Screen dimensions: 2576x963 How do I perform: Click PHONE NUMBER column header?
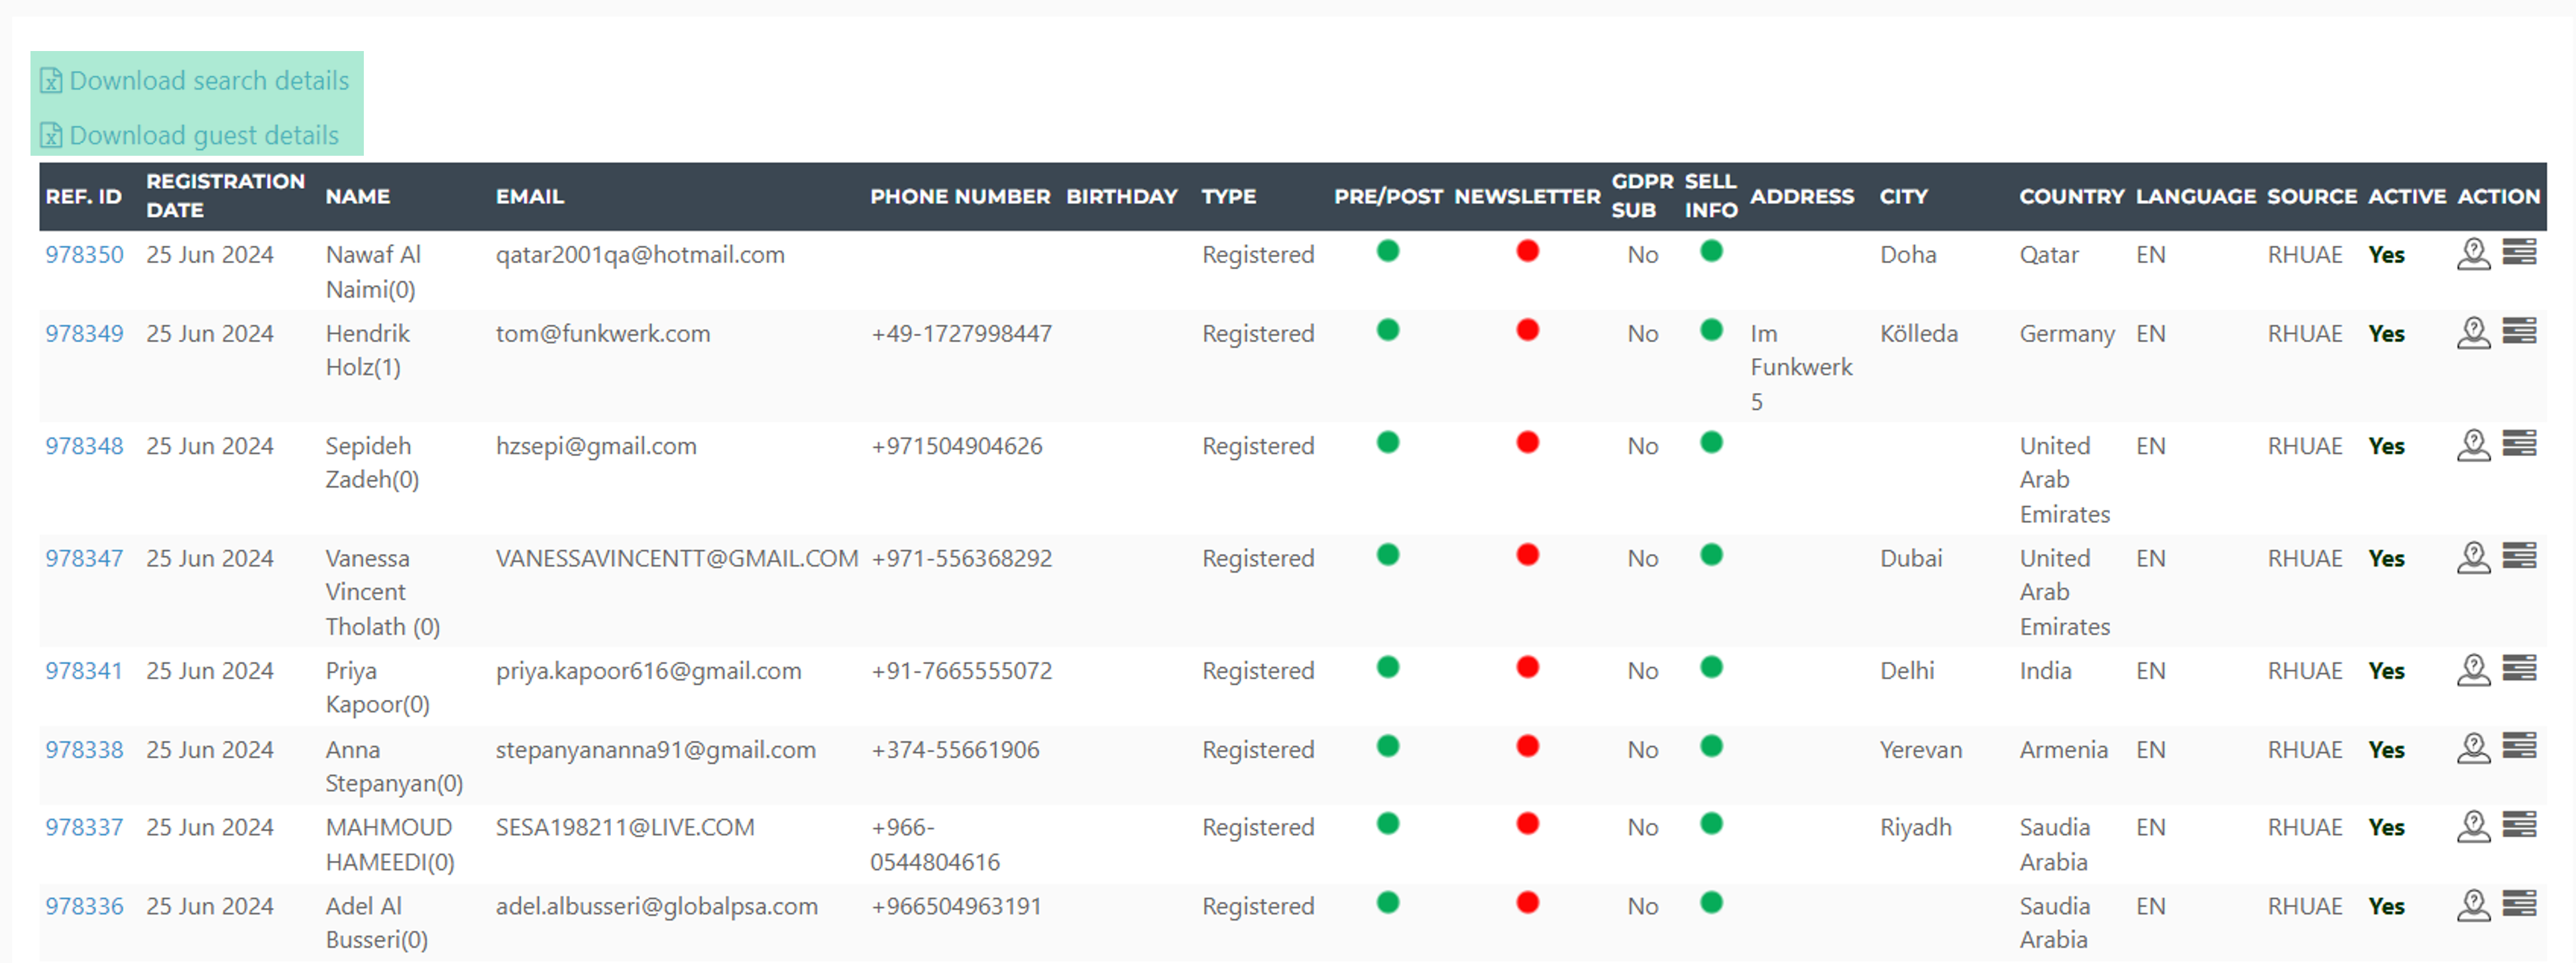click(960, 197)
